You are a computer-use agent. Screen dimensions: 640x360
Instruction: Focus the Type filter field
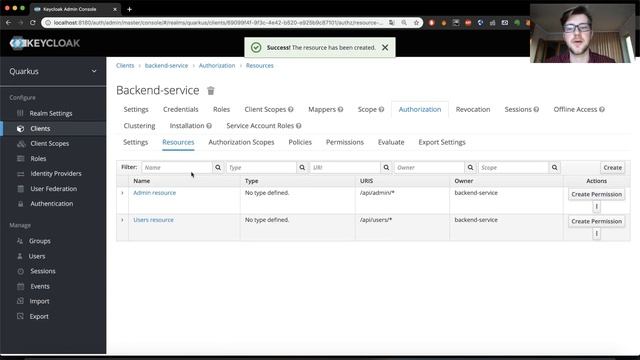(x=261, y=167)
